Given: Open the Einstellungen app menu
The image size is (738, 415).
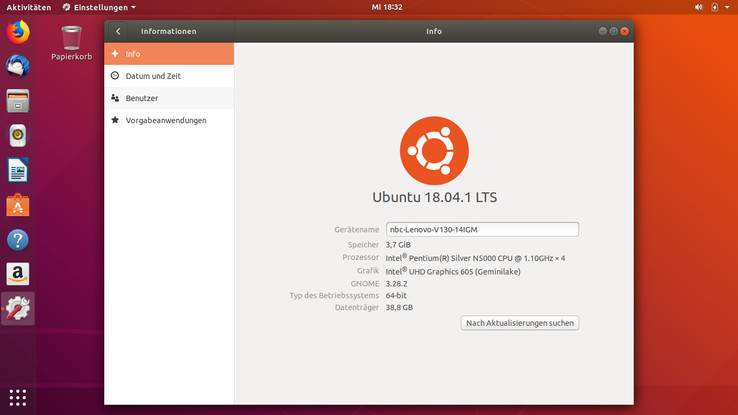Looking at the screenshot, I should click(x=99, y=7).
